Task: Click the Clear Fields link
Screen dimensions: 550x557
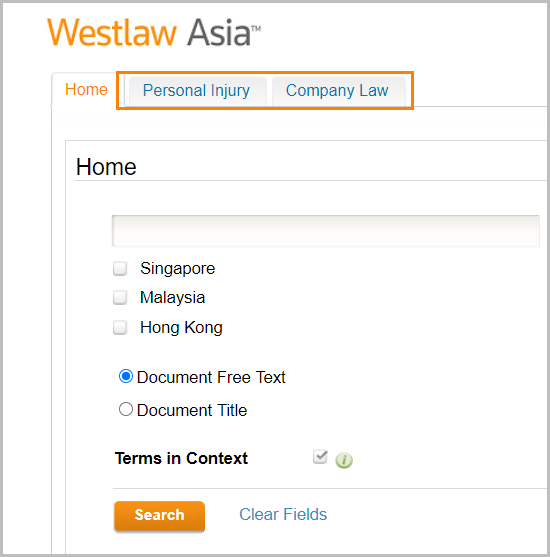Action: point(283,514)
